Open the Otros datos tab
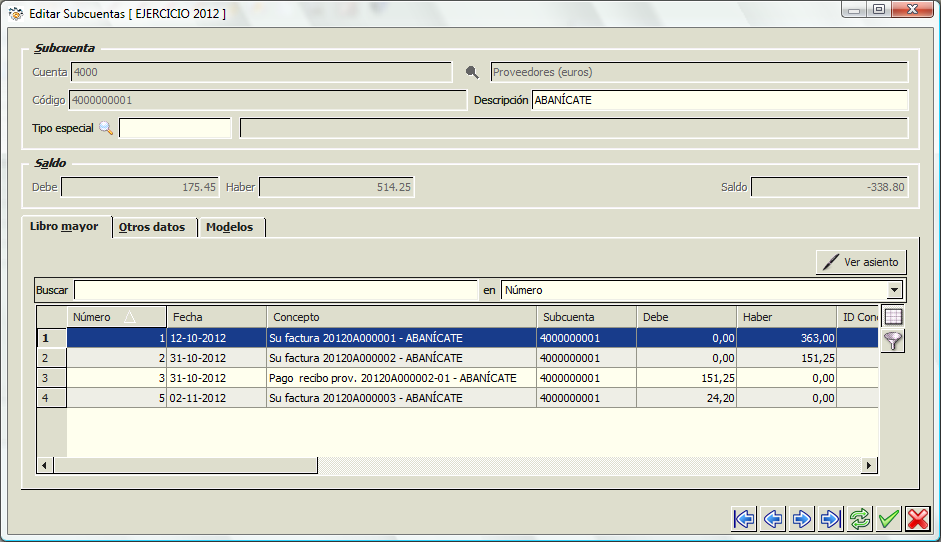This screenshot has height=542, width=941. pyautogui.click(x=152, y=227)
